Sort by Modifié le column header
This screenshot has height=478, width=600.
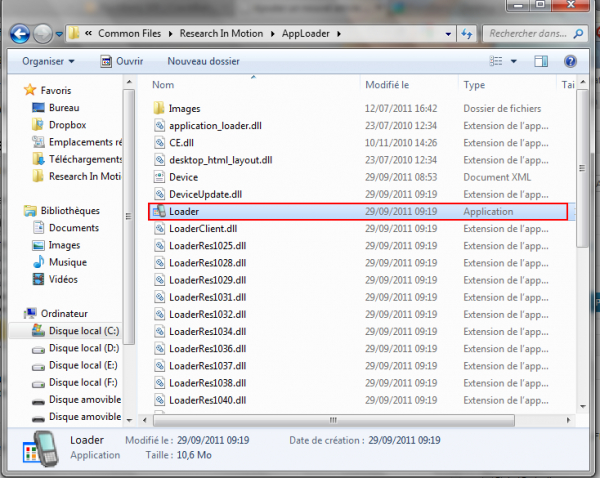pyautogui.click(x=387, y=85)
